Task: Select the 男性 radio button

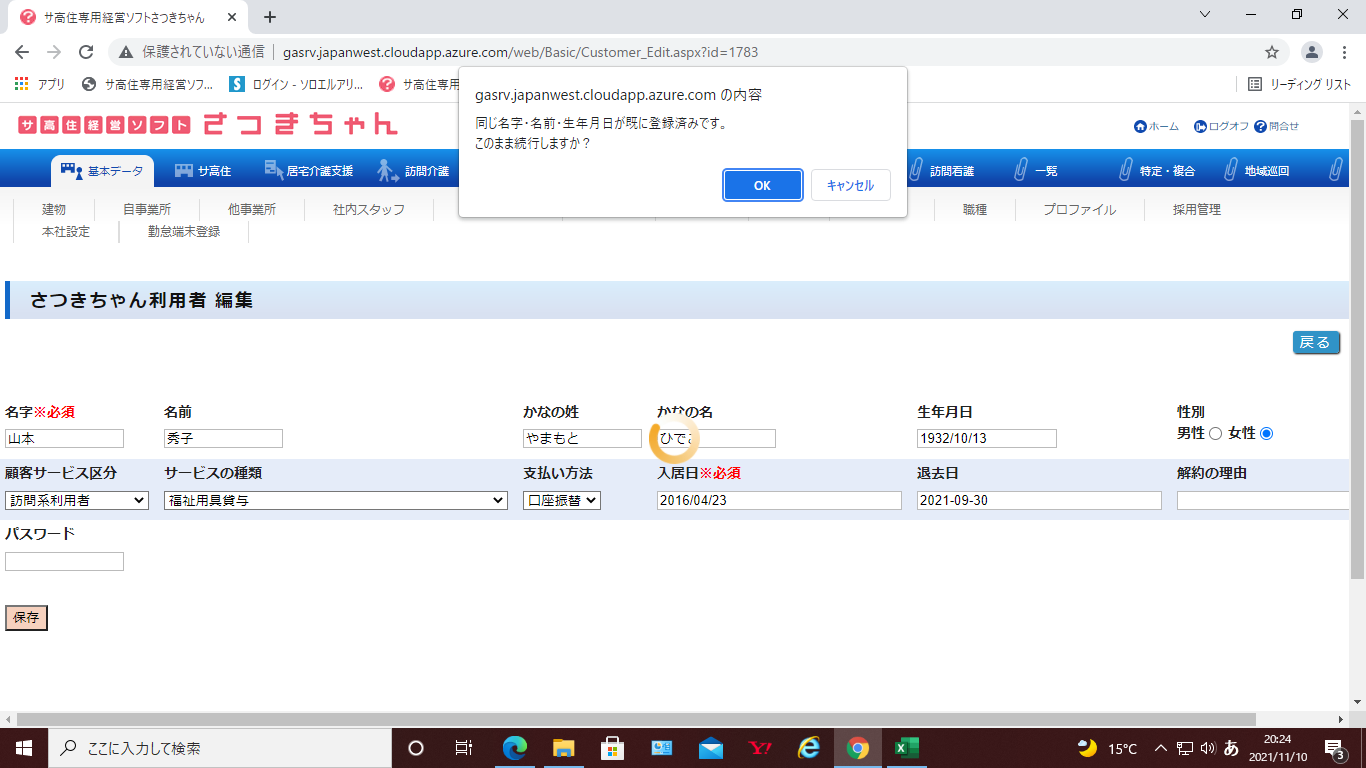Action: click(x=1215, y=434)
